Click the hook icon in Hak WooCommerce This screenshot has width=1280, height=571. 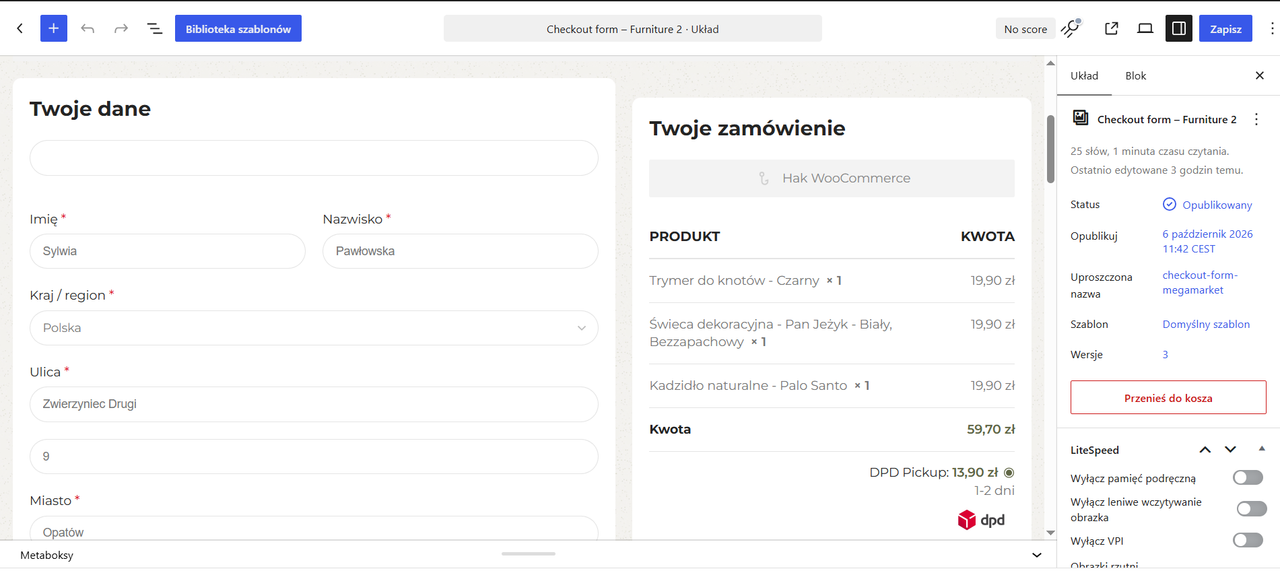coord(763,178)
